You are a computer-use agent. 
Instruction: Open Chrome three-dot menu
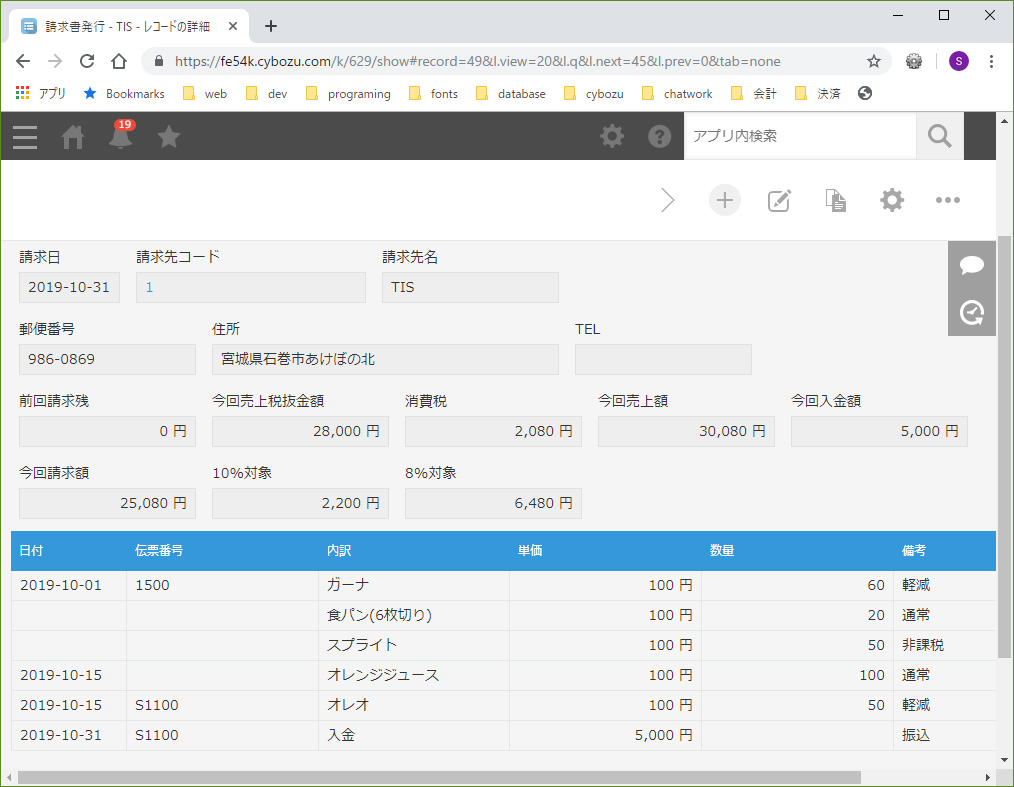coord(991,61)
